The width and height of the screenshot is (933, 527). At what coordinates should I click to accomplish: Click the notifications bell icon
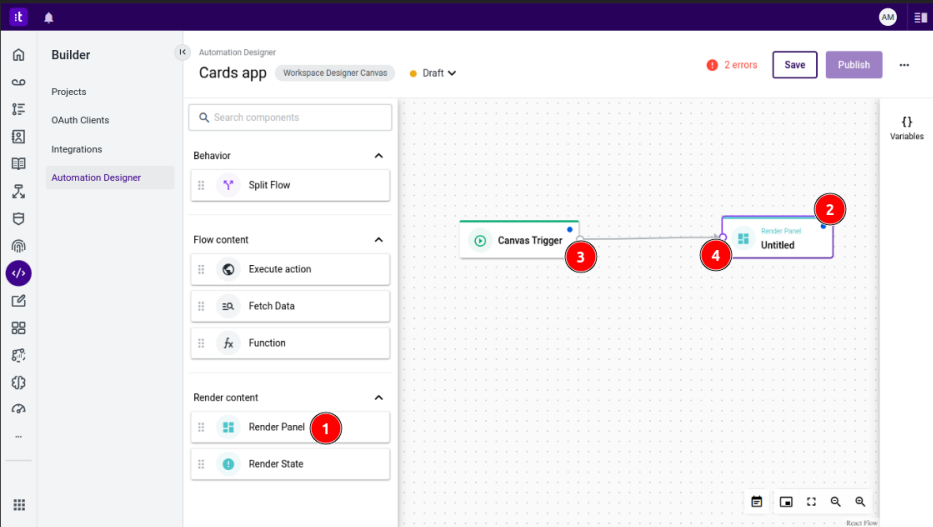point(49,17)
